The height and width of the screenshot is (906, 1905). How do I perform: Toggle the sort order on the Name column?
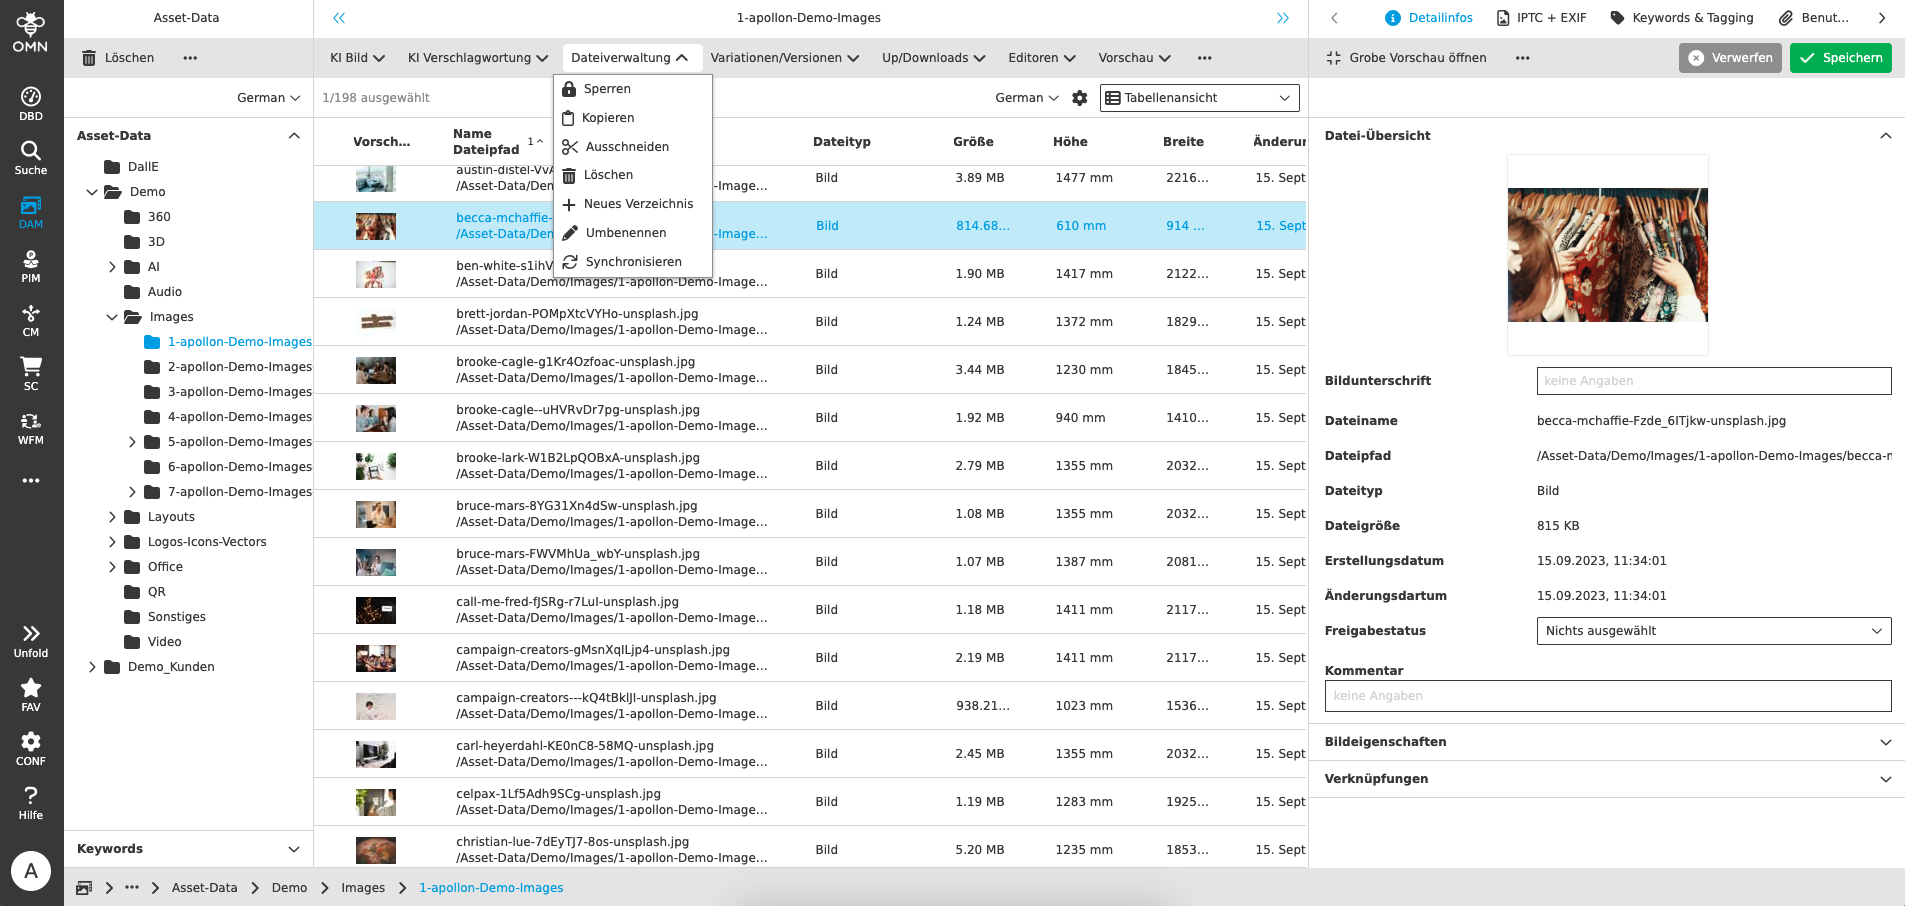pyautogui.click(x=537, y=140)
